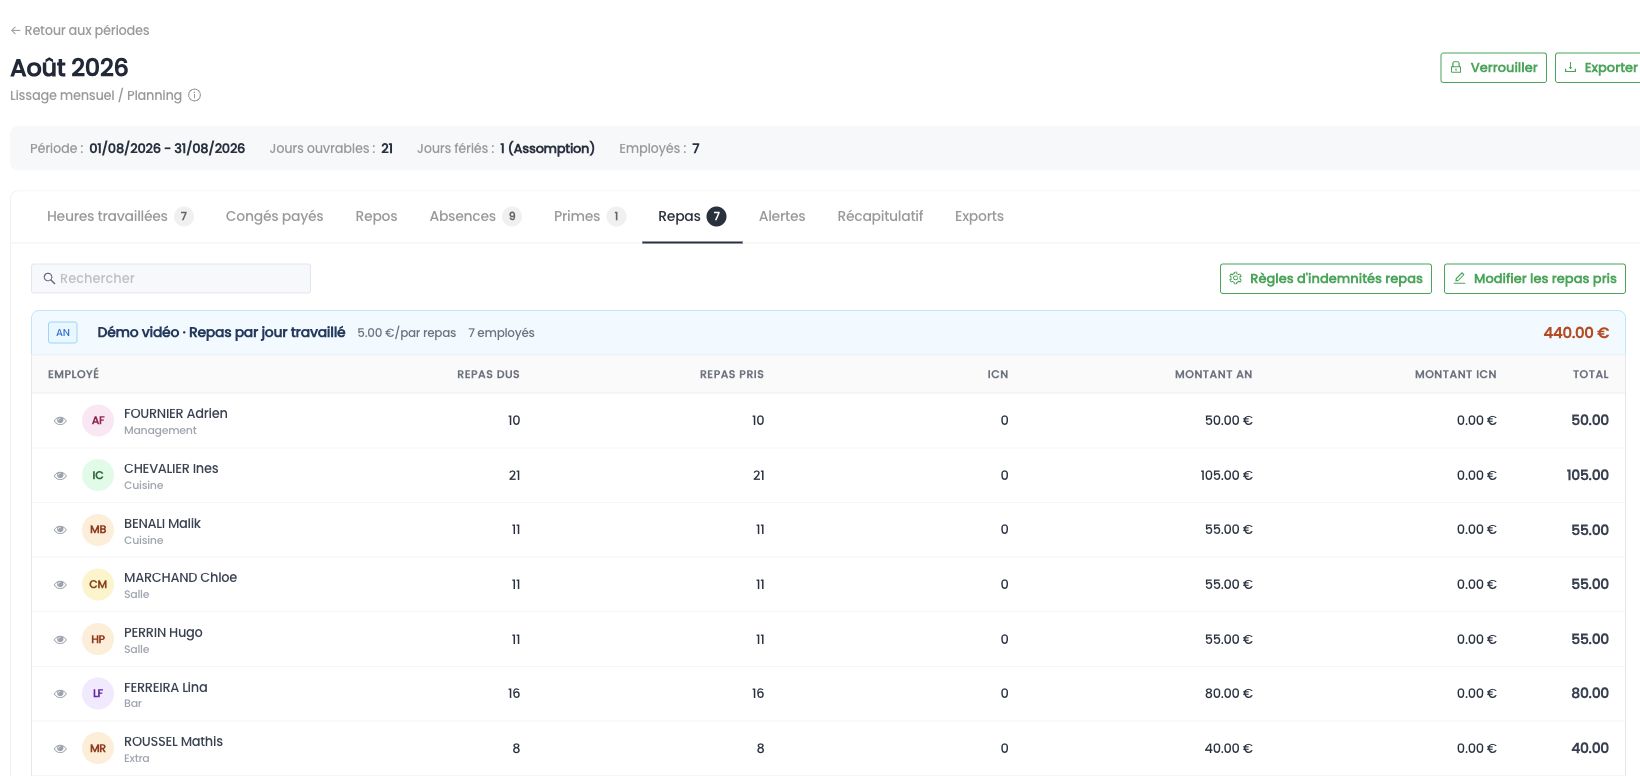The width and height of the screenshot is (1640, 776).
Task: Click the BENALI Malik MB avatar
Action: pos(98,530)
